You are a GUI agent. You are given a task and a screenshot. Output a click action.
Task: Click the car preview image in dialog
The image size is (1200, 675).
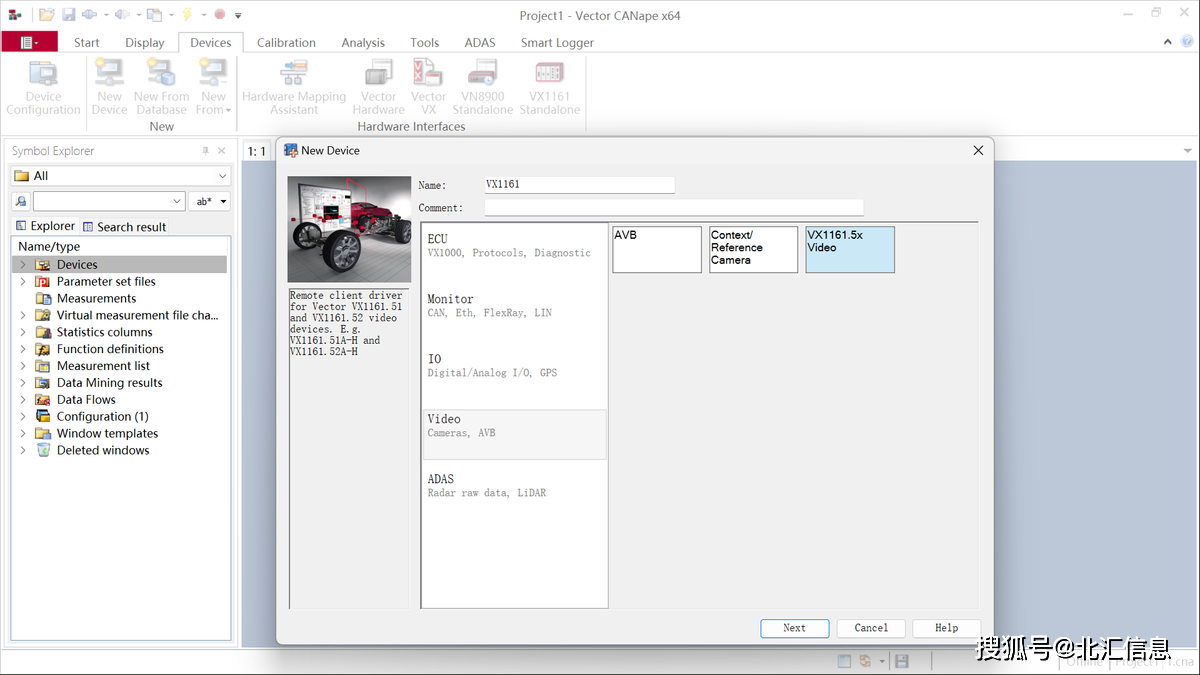point(349,229)
